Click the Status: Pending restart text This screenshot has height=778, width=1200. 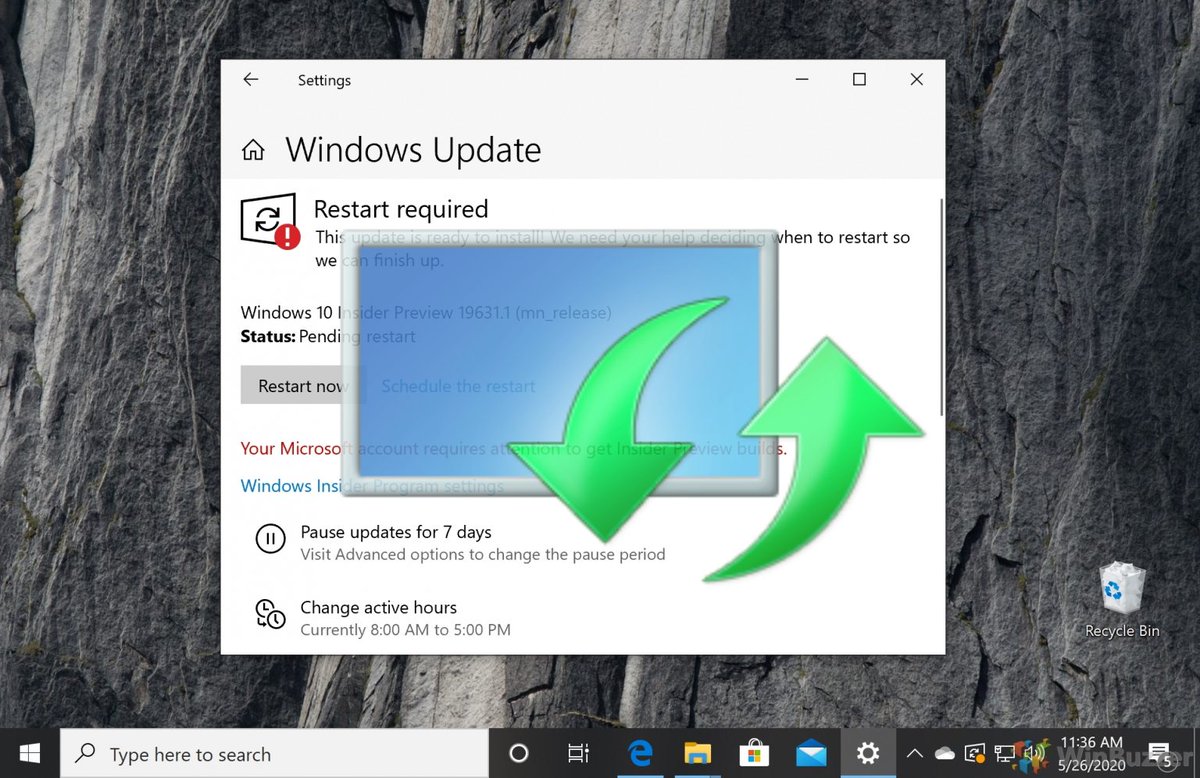328,337
